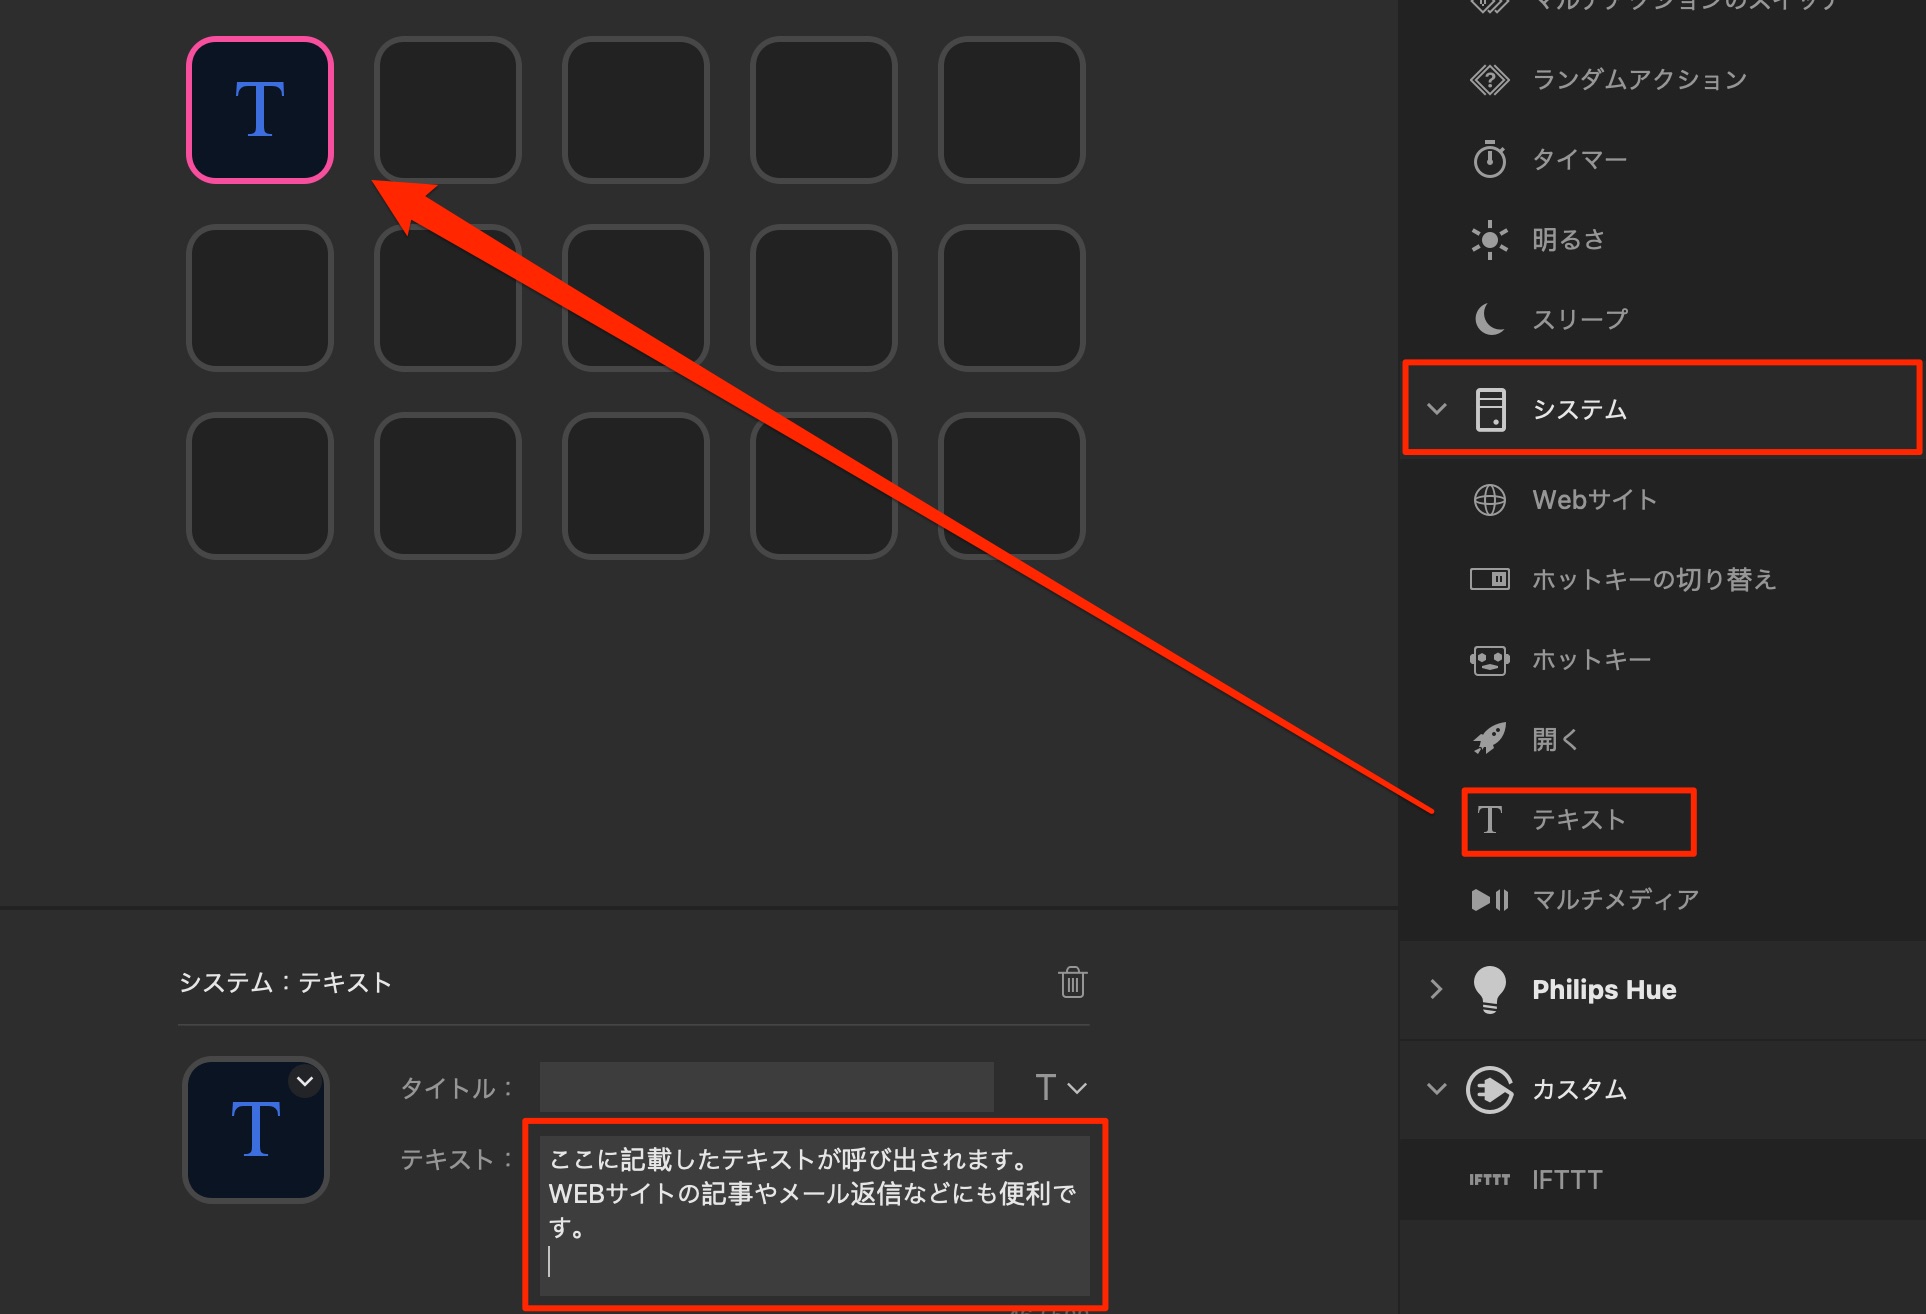This screenshot has height=1314, width=1926.
Task: Select the 開く action label
Action: [x=1556, y=739]
